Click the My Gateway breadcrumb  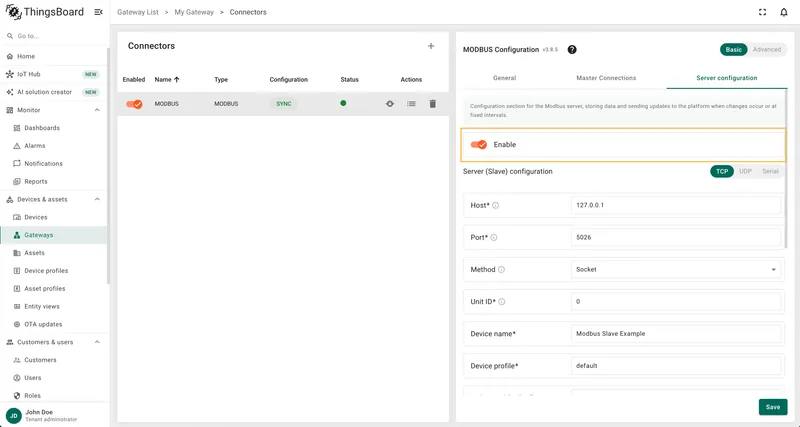(194, 12)
